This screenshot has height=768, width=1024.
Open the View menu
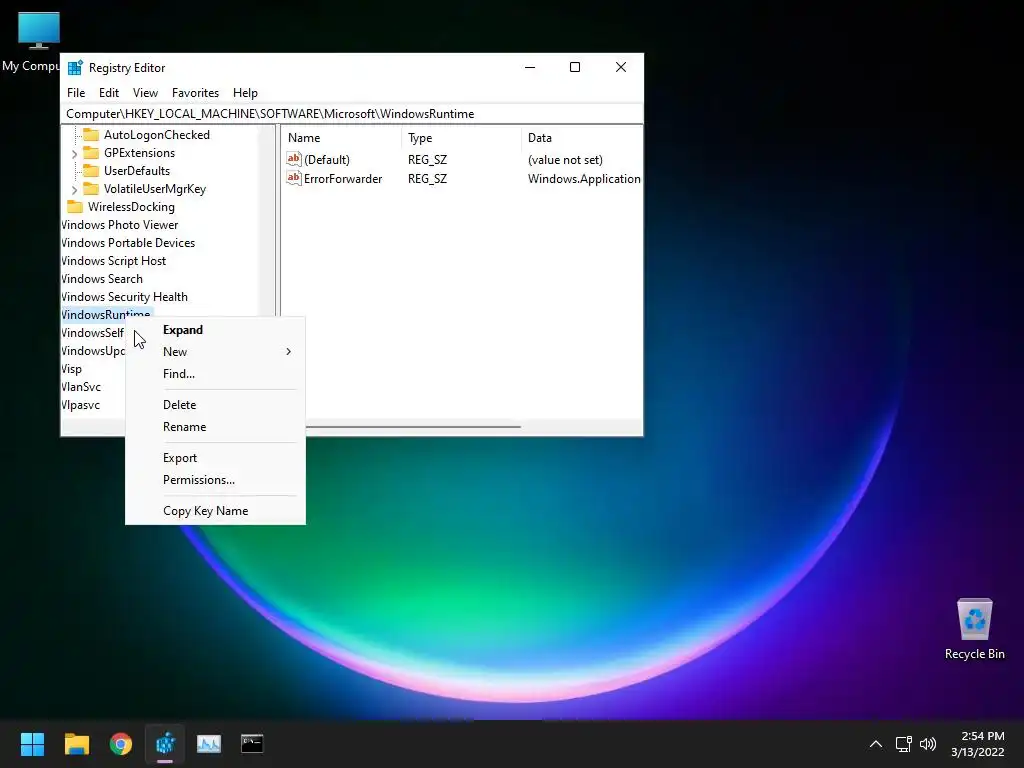[x=145, y=93]
